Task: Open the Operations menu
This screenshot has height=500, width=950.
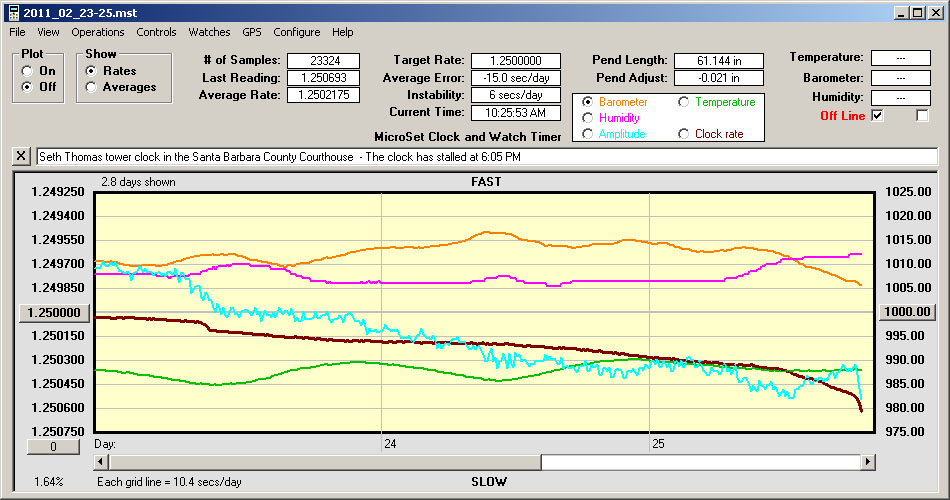Action: tap(98, 32)
